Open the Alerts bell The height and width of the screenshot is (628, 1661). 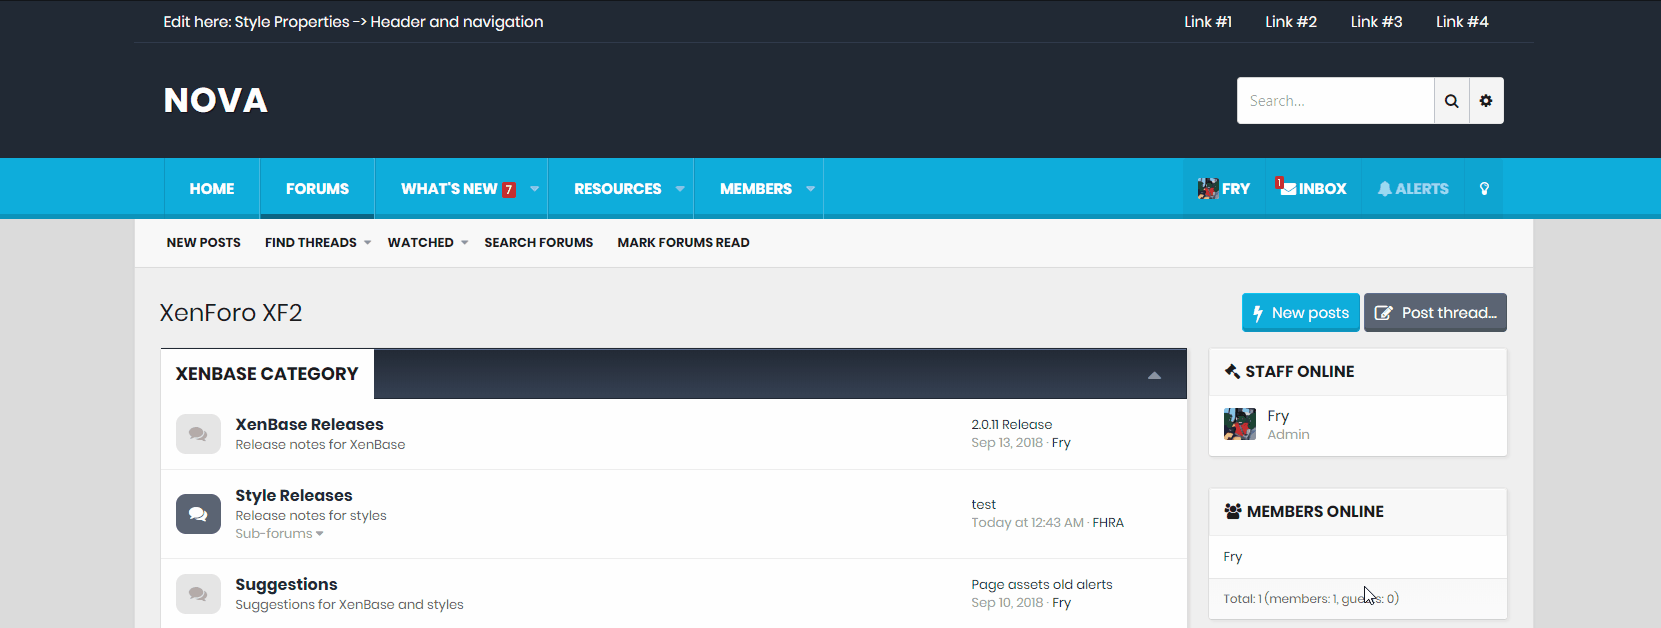(x=1413, y=188)
